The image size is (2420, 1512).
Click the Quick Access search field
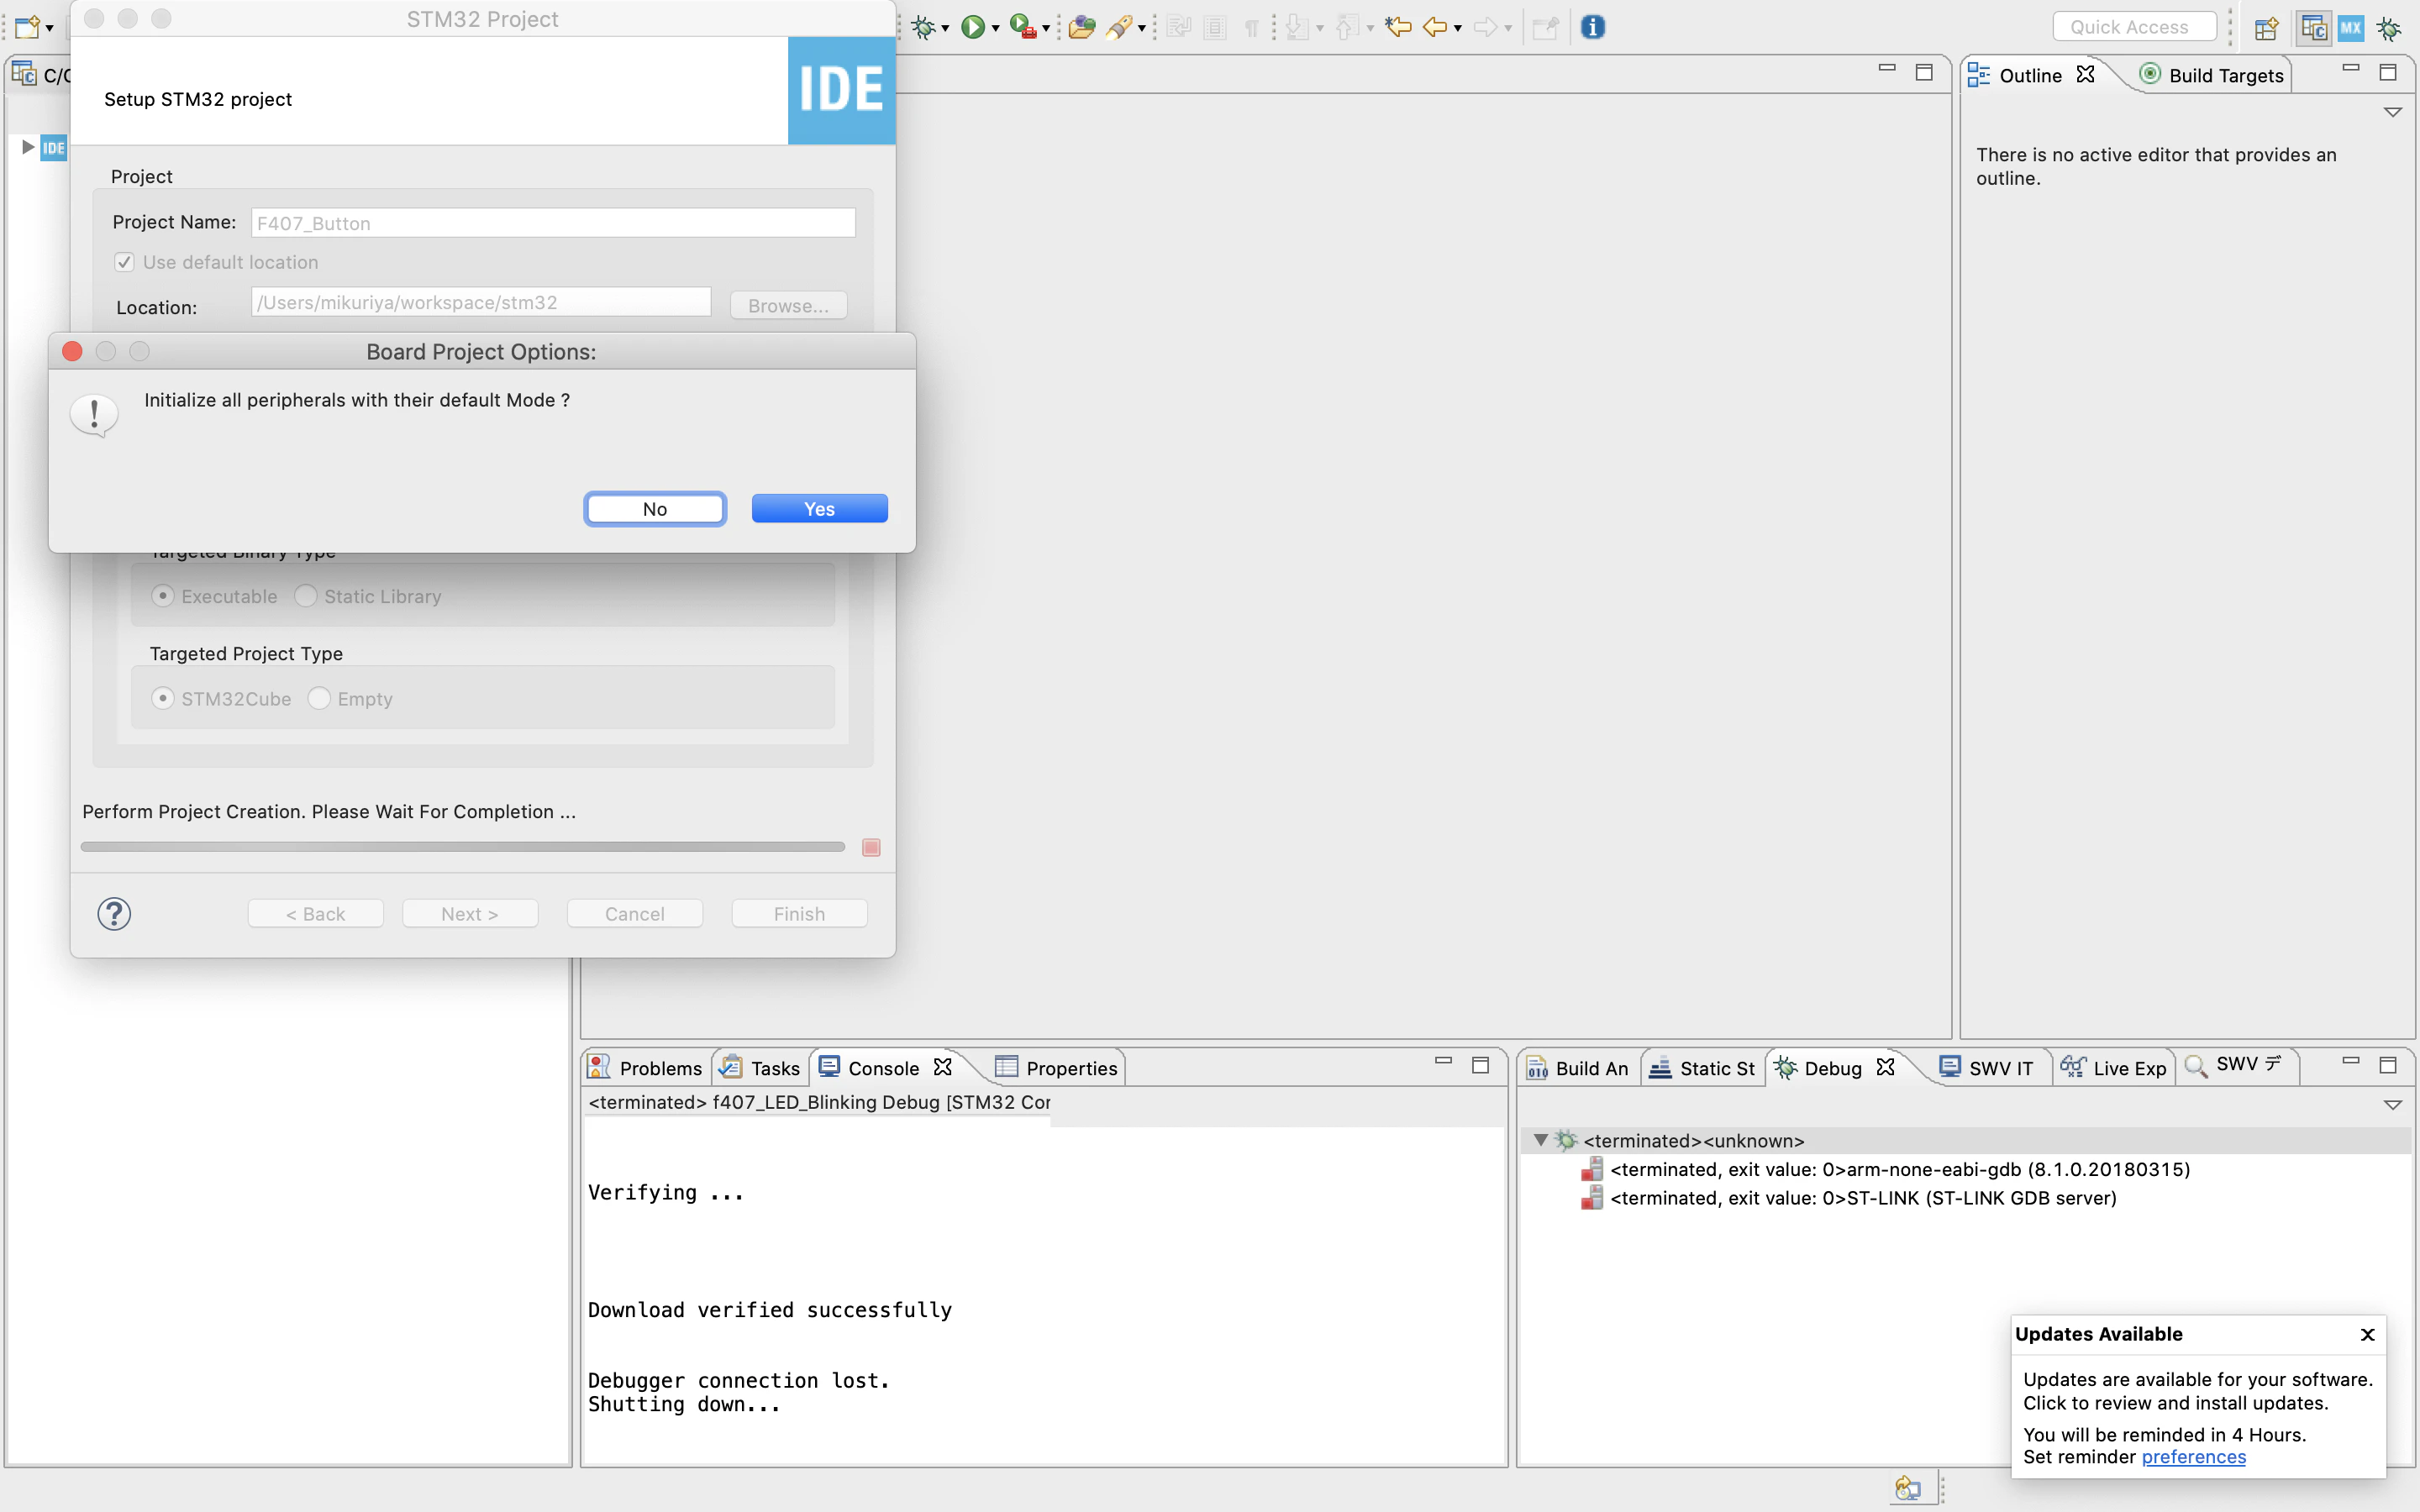click(2134, 27)
